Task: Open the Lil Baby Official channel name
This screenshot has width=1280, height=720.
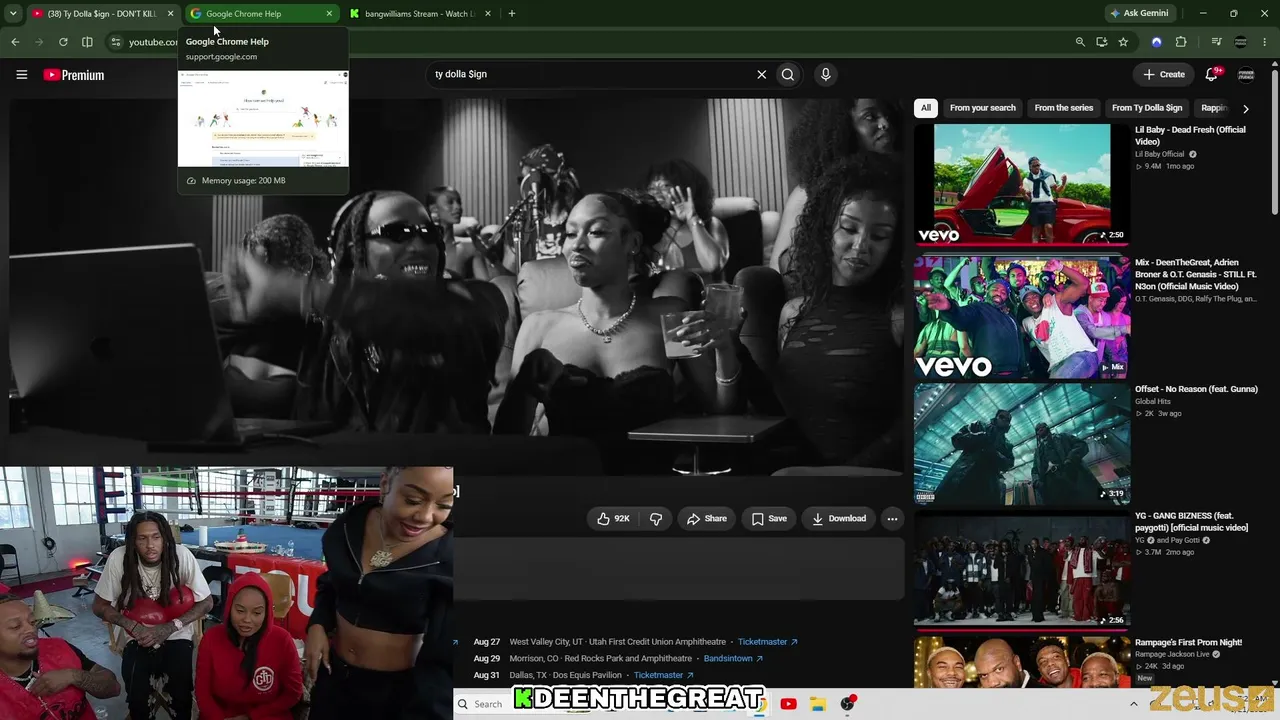Action: click(1159, 154)
